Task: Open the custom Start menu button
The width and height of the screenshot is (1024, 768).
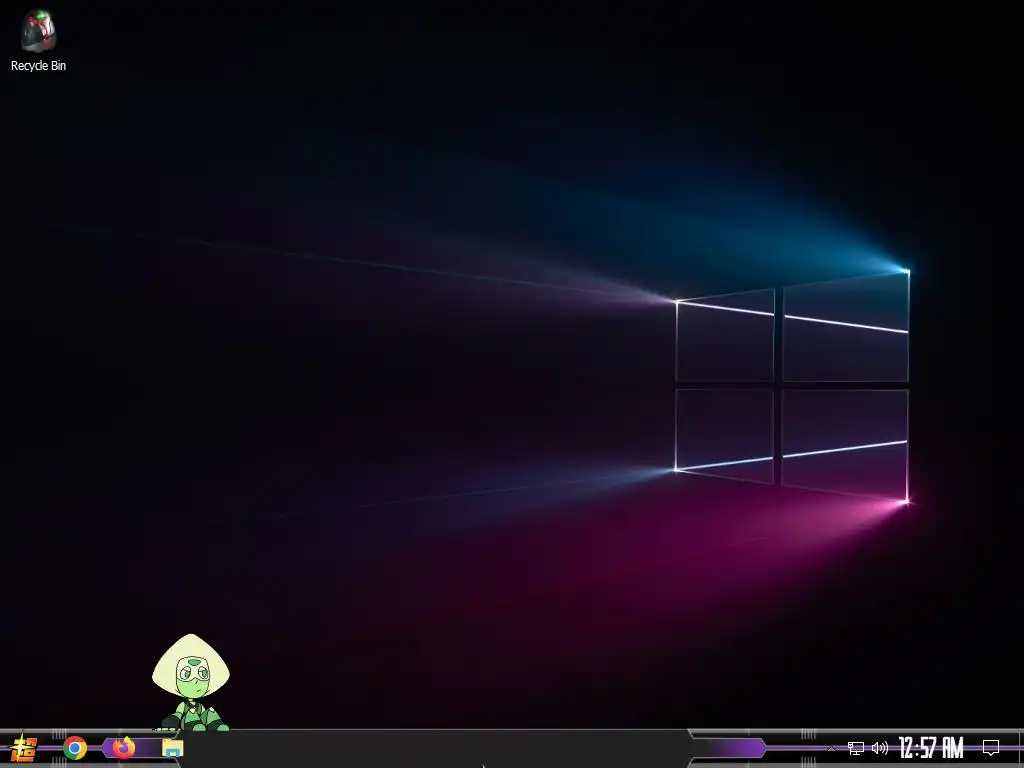Action: [x=24, y=748]
